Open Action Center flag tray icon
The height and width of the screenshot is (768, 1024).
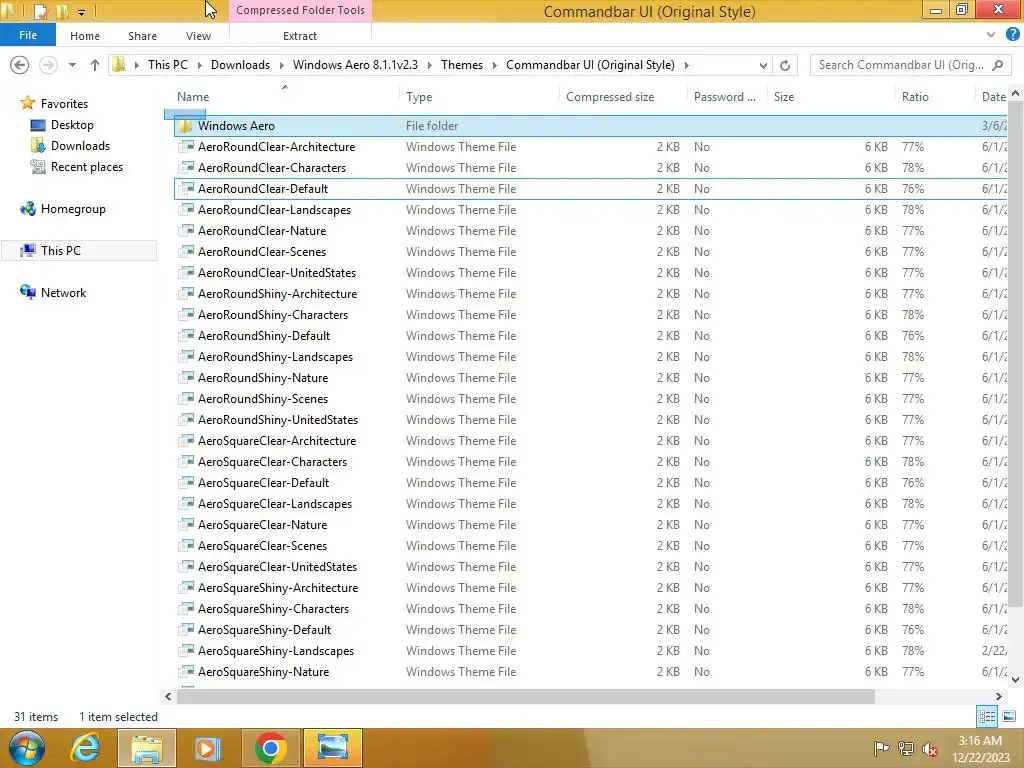coord(881,749)
